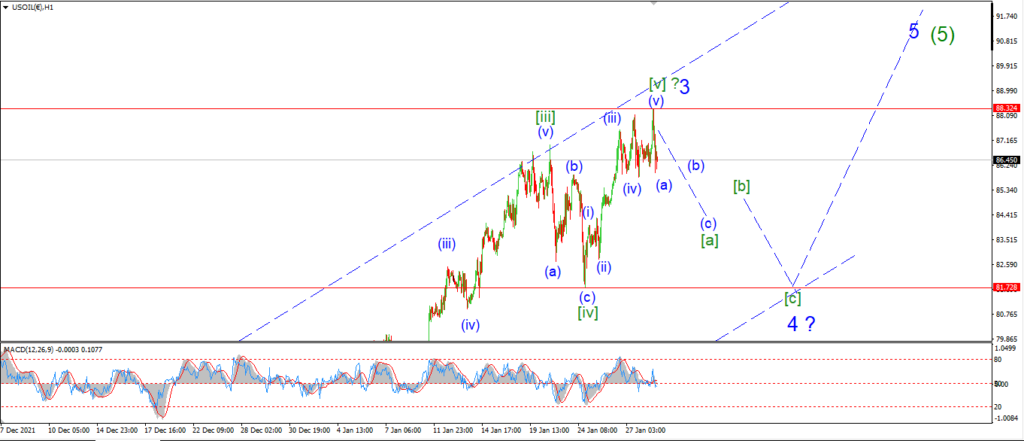Click the red 88.324 price label

1004,108
